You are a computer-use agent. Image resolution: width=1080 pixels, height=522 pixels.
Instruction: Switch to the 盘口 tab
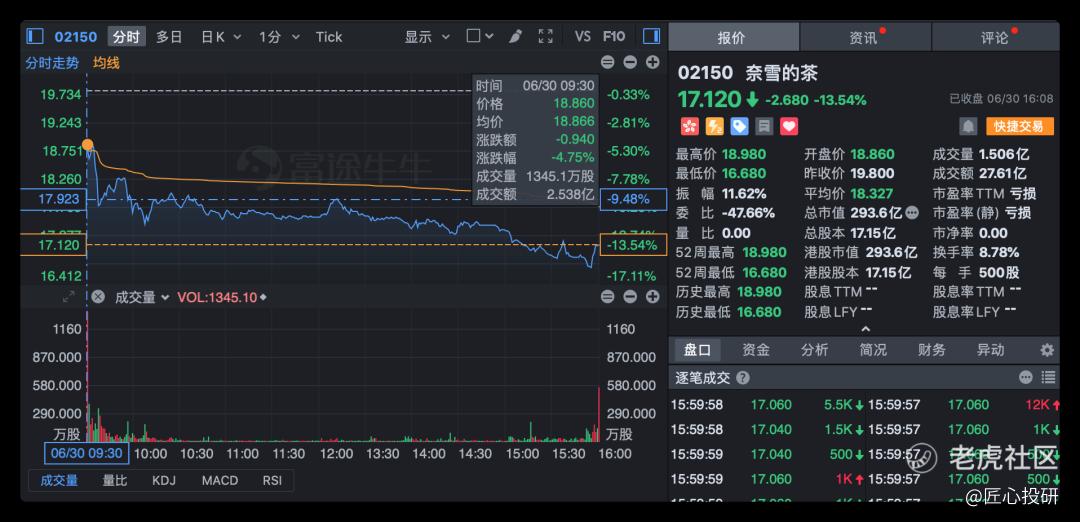tap(697, 350)
